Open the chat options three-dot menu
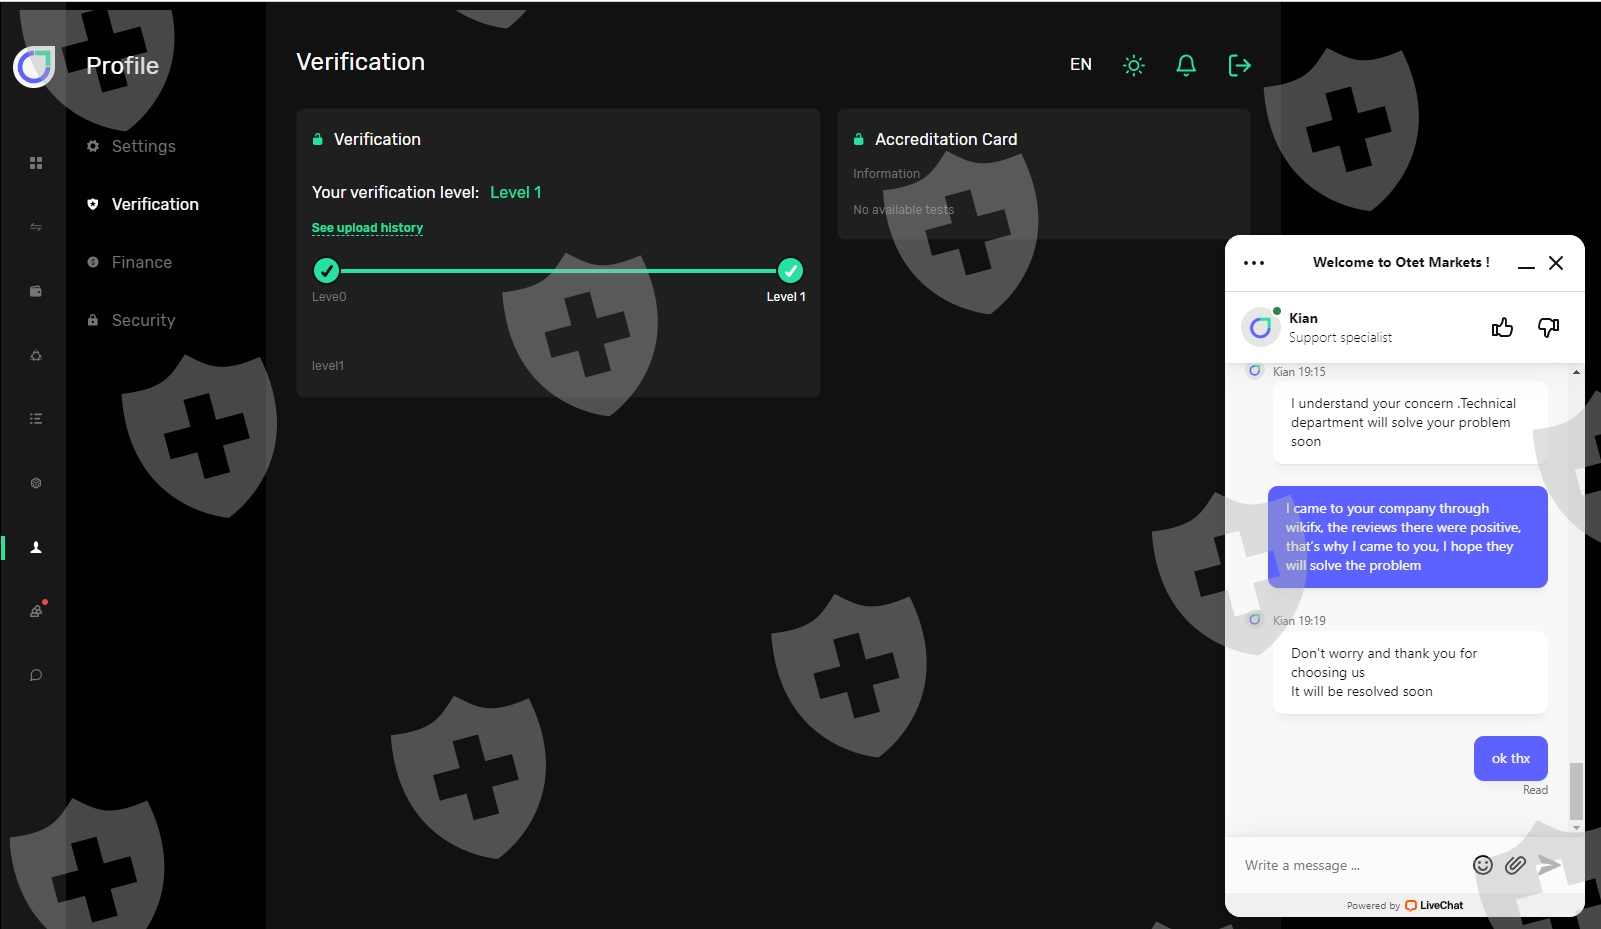 coord(1254,263)
